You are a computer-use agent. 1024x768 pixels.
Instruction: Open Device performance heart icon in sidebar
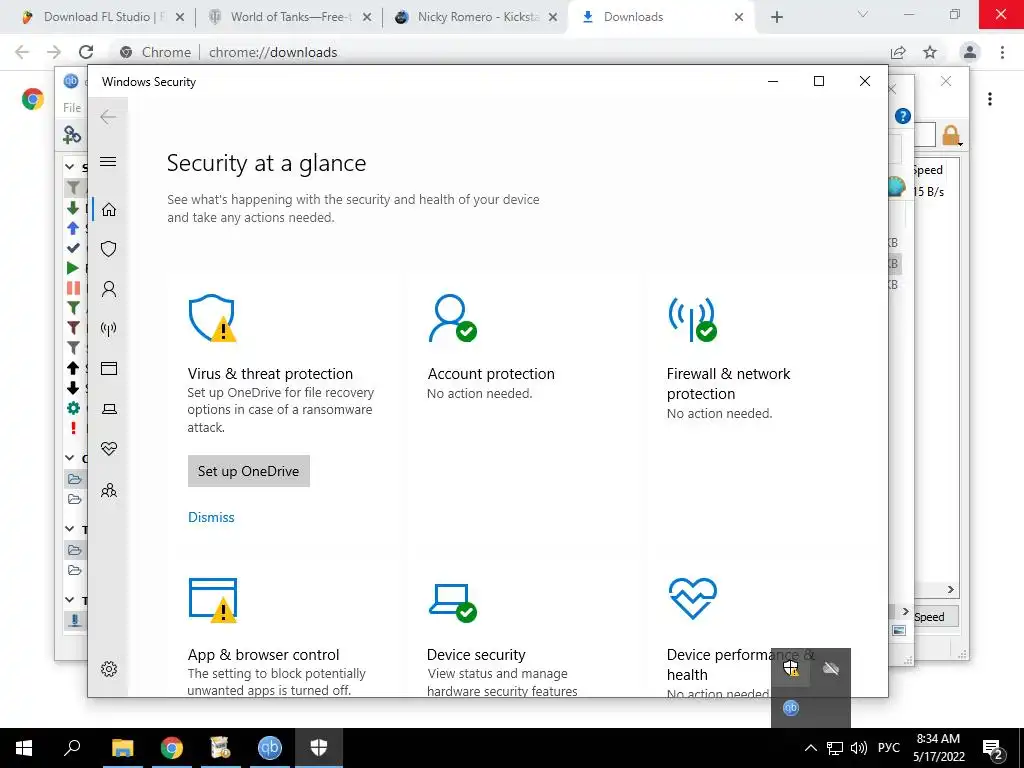coord(108,449)
